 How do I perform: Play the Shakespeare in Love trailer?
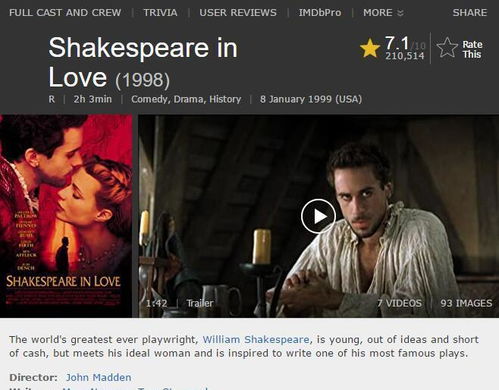(x=318, y=216)
